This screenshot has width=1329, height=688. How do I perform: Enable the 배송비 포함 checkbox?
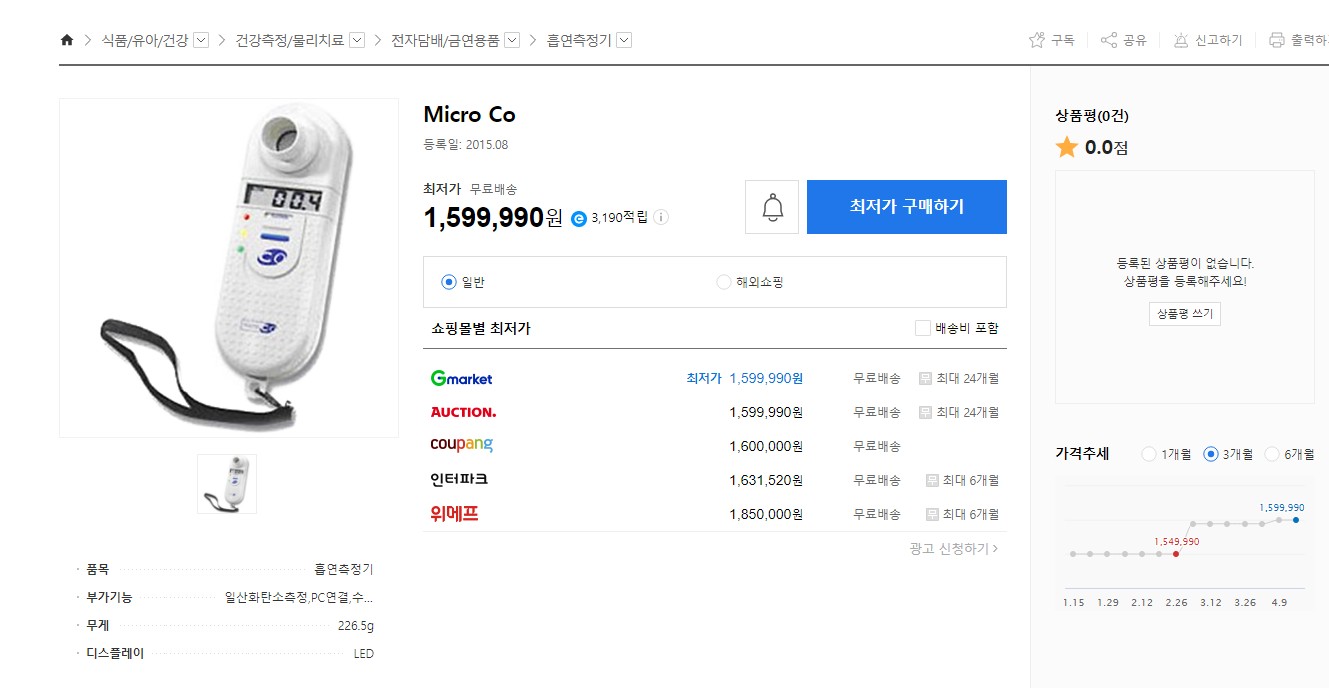pos(923,327)
